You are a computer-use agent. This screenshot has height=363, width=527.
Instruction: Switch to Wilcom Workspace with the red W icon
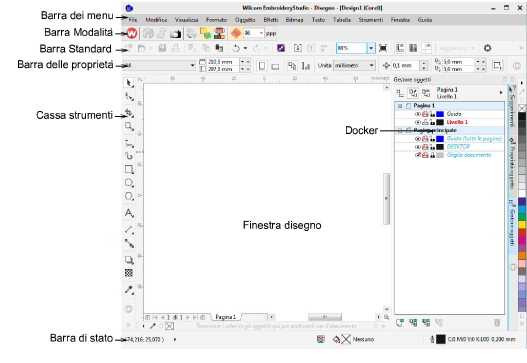pyautogui.click(x=131, y=33)
